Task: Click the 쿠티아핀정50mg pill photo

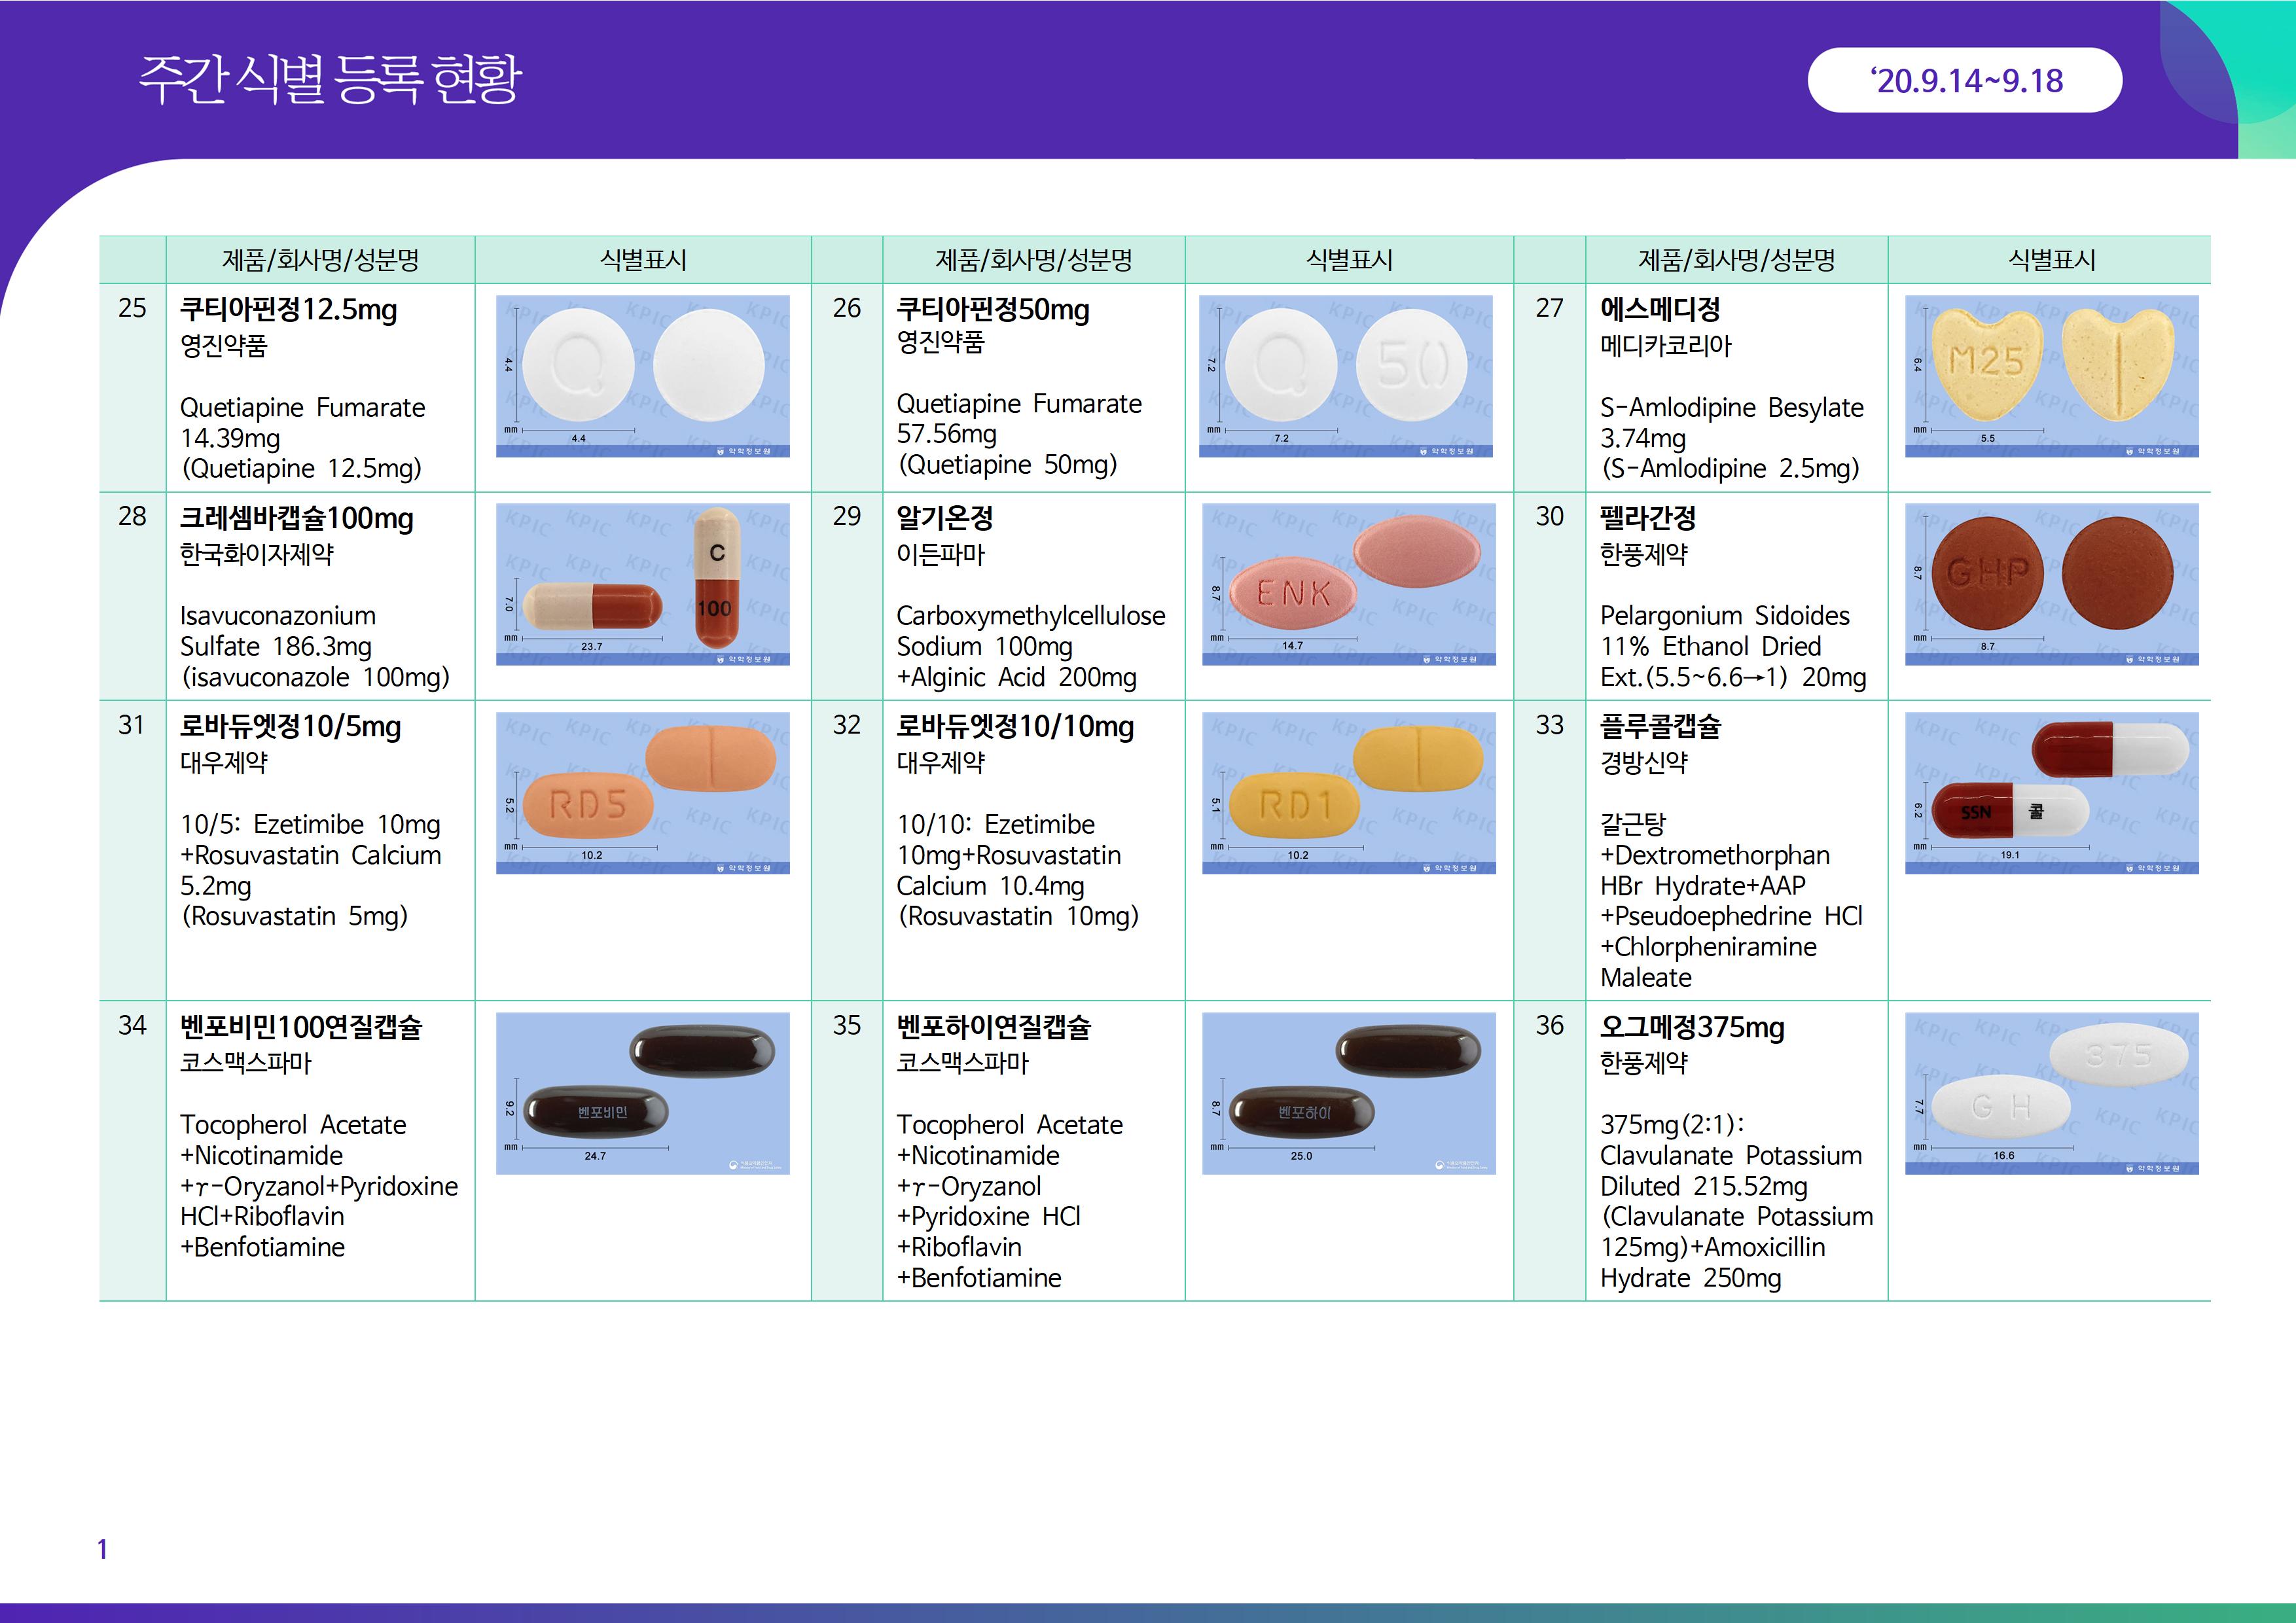Action: [1345, 376]
